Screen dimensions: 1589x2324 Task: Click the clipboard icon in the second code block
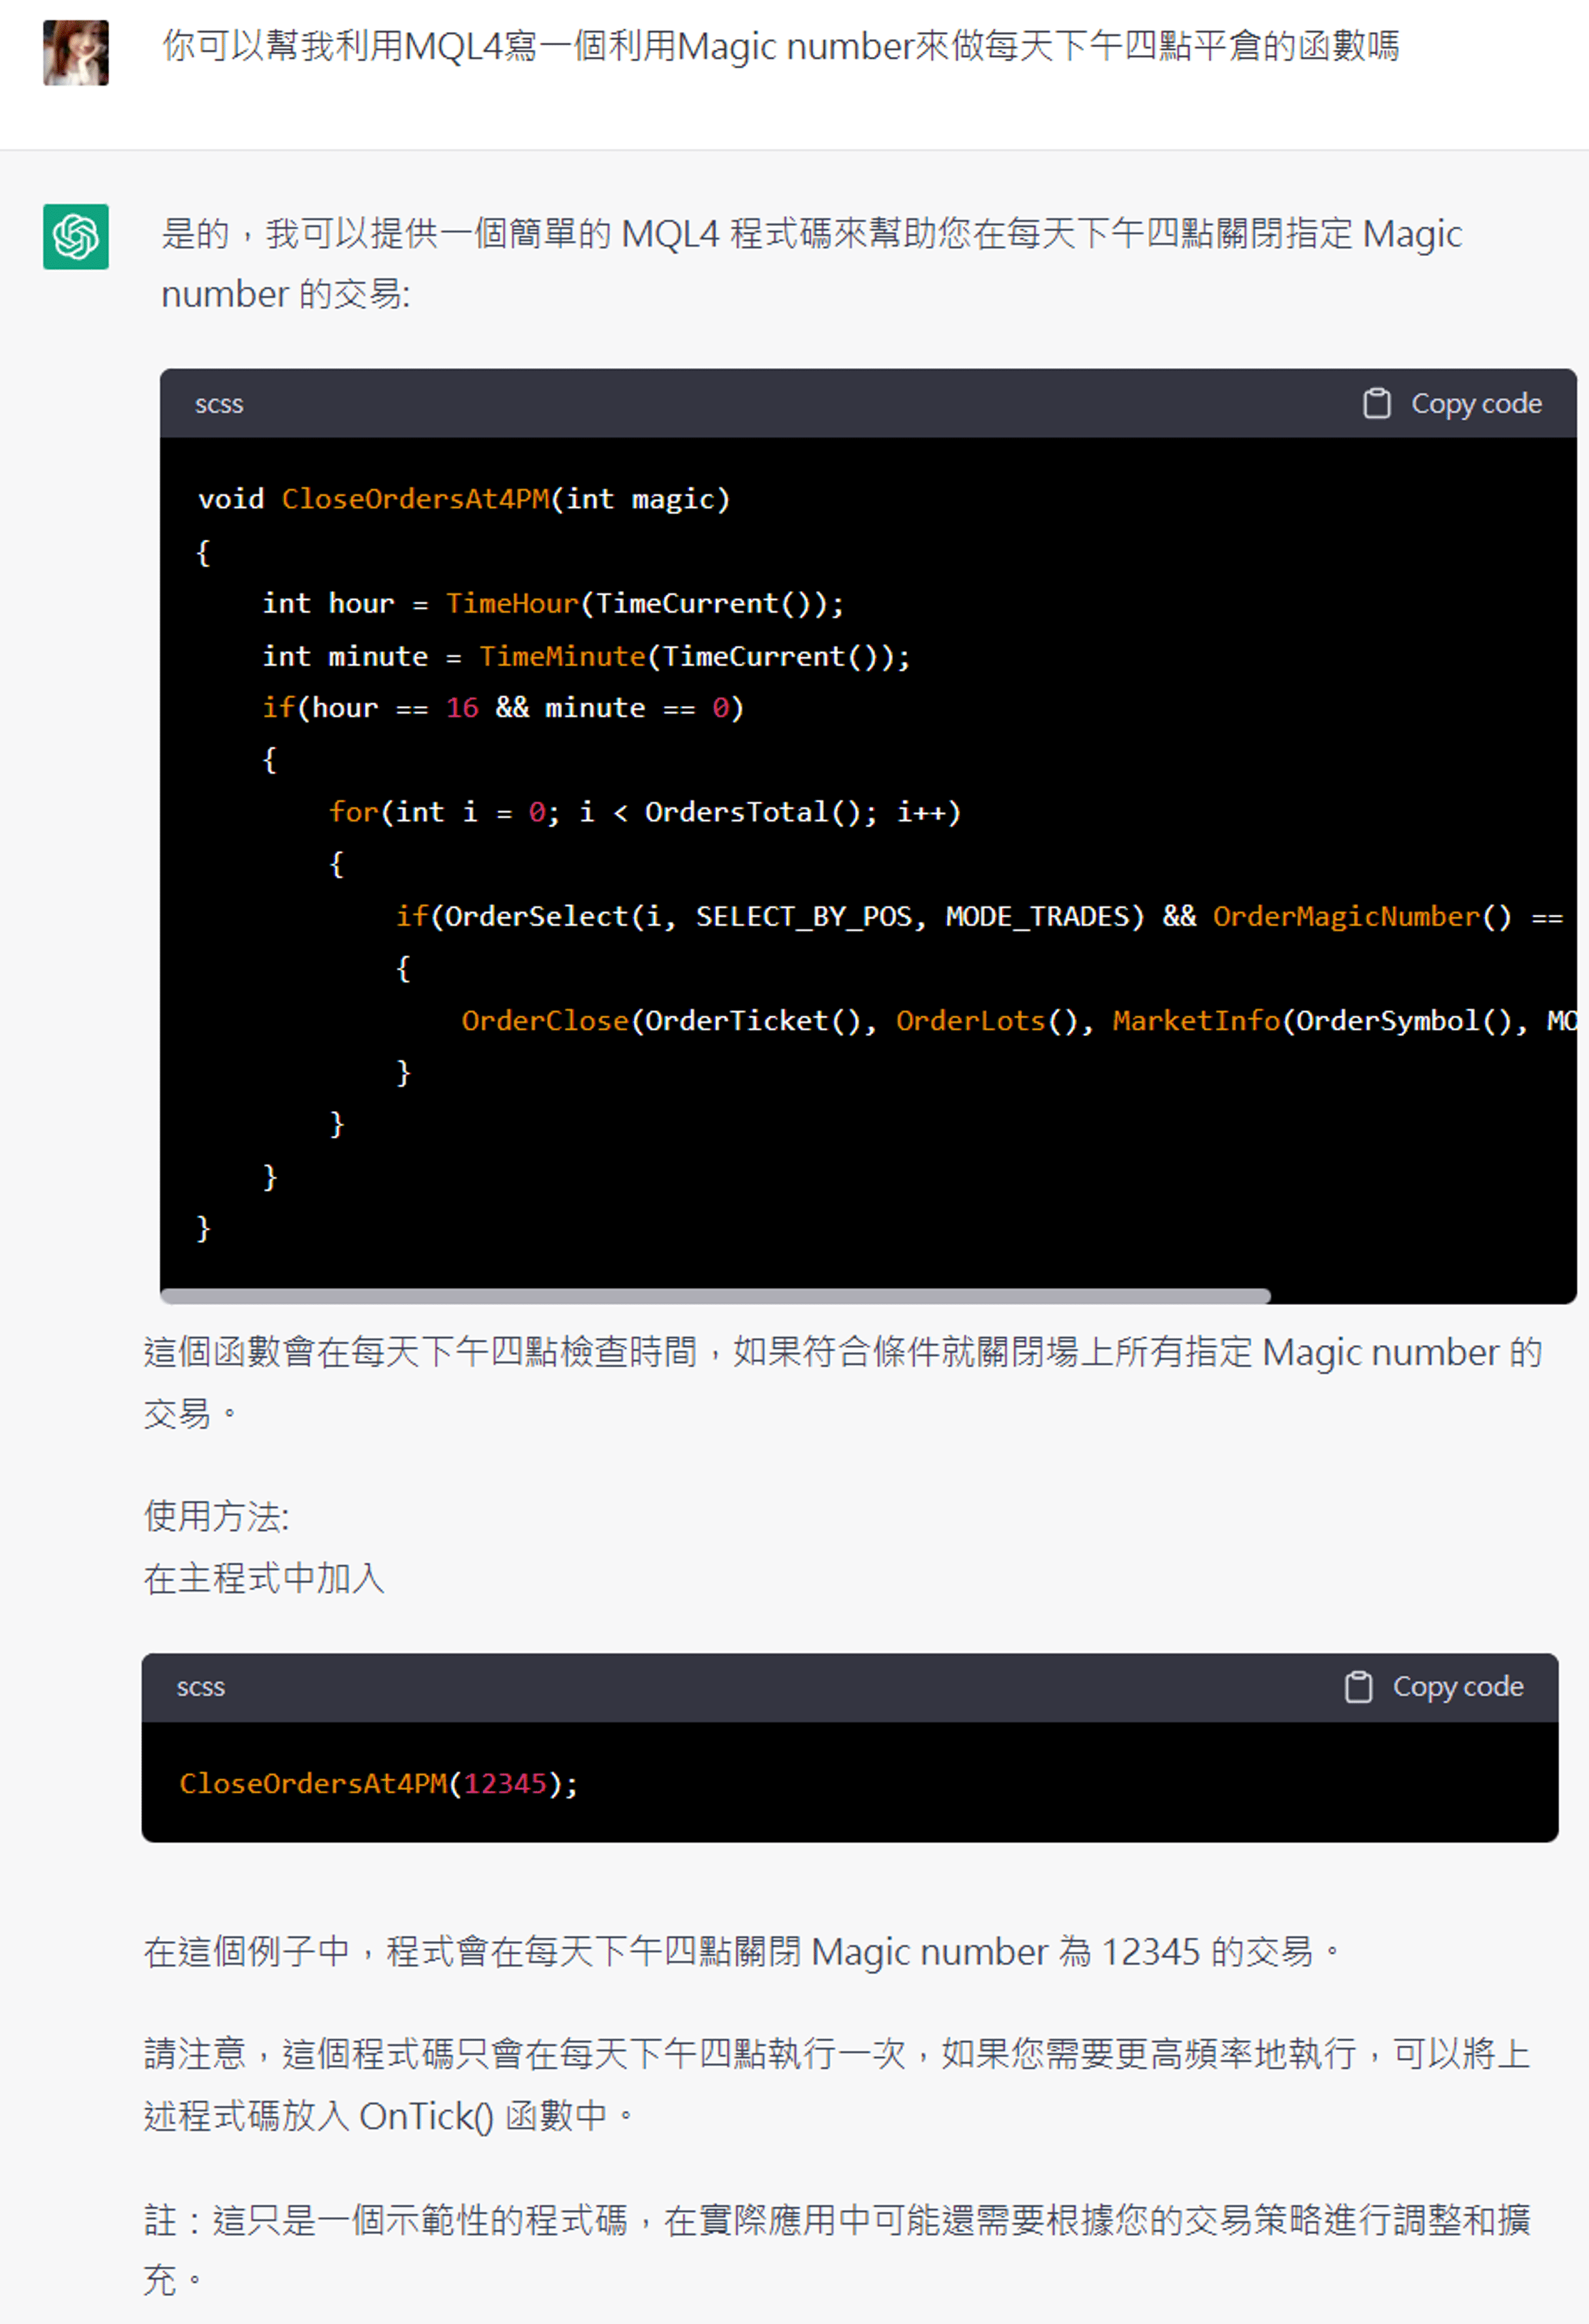click(1358, 1687)
